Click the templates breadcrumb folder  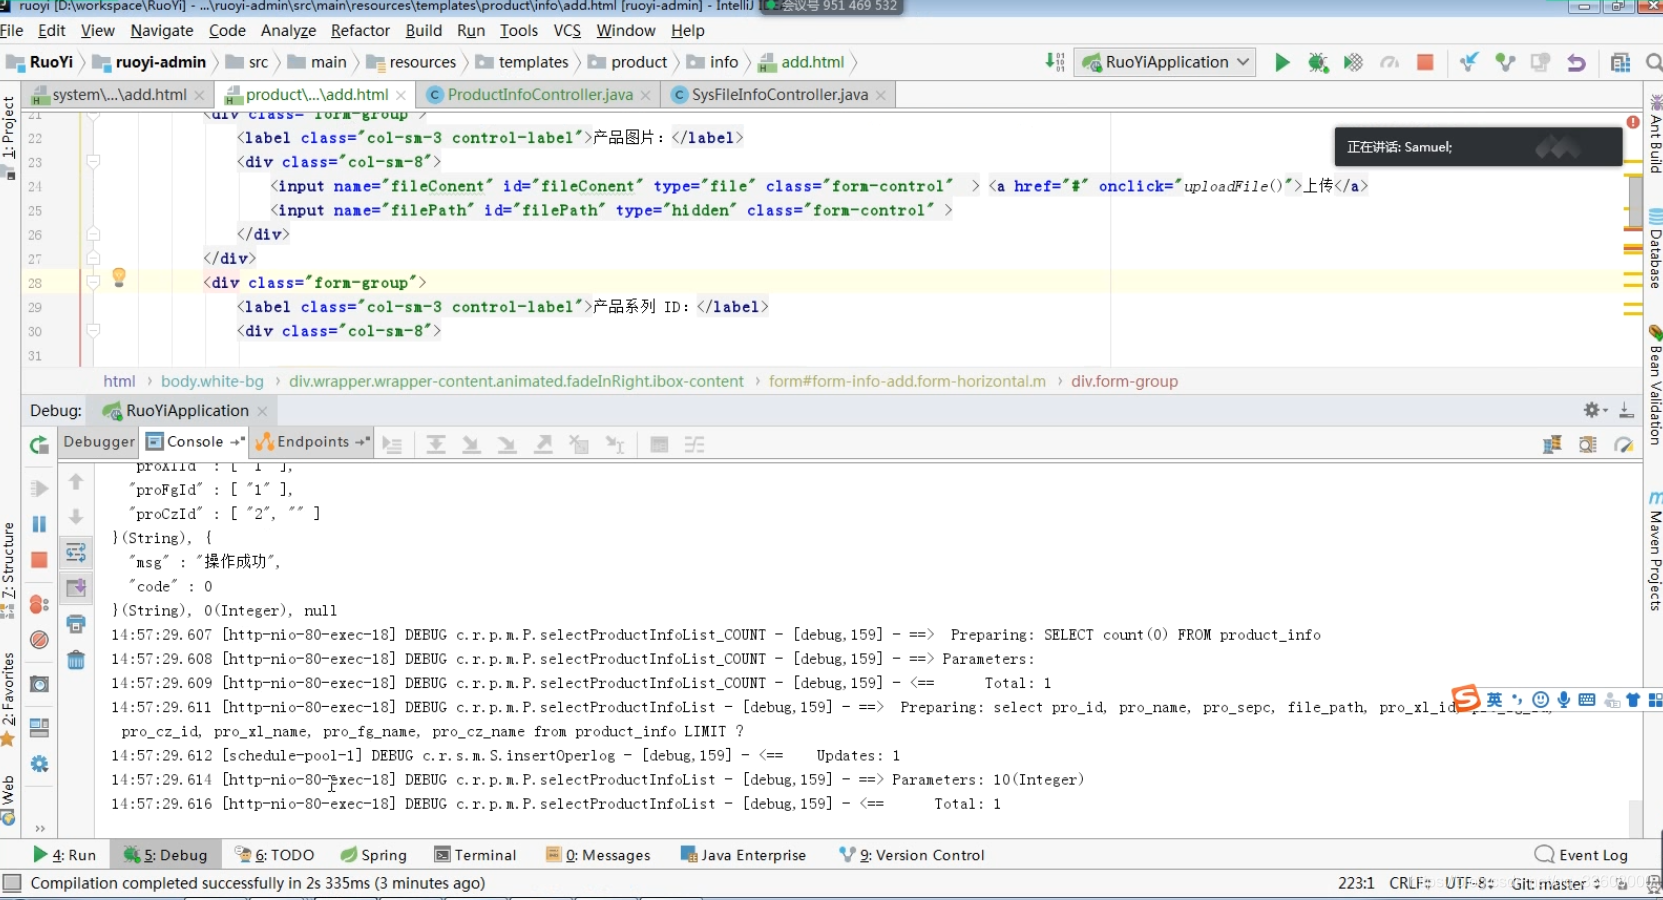pos(522,62)
